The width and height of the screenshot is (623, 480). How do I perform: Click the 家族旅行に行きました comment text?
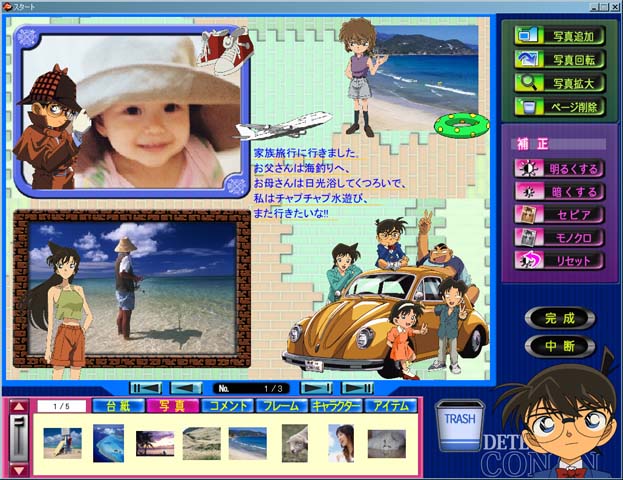[x=306, y=153]
